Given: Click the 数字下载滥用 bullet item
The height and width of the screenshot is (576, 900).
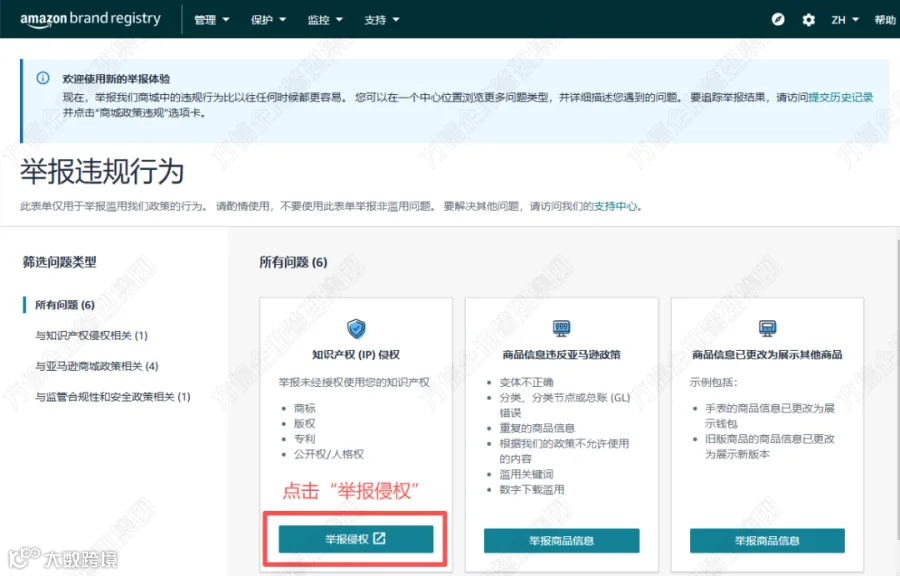Looking at the screenshot, I should (532, 489).
